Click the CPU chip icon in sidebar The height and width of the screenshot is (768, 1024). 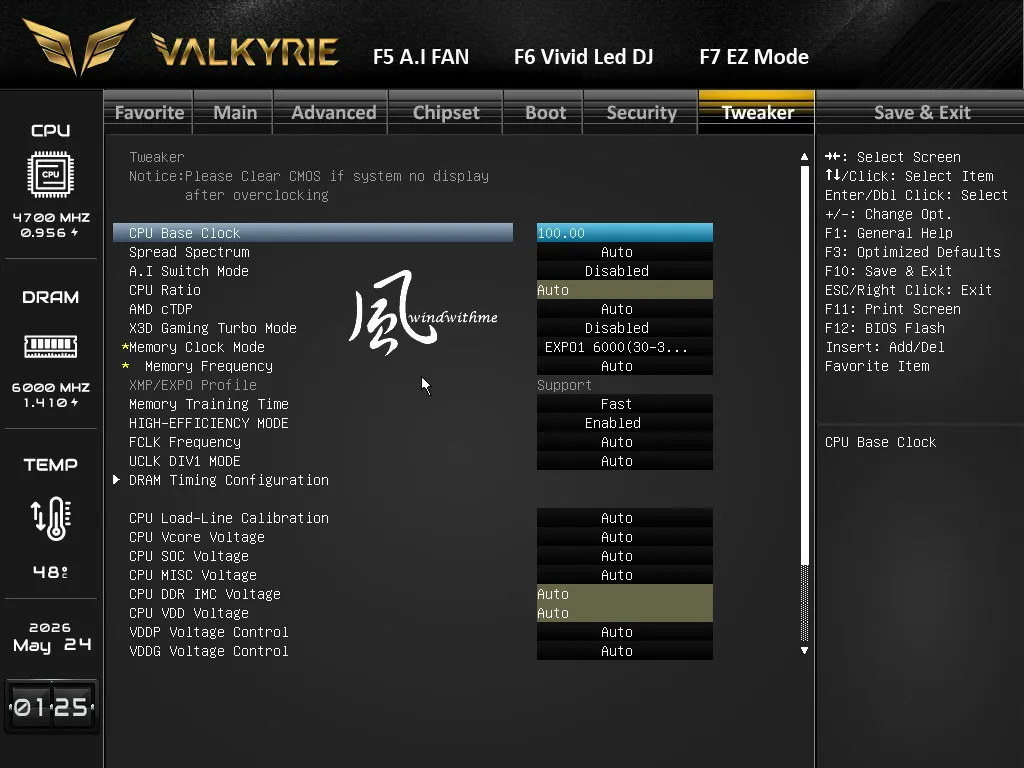tap(50, 174)
